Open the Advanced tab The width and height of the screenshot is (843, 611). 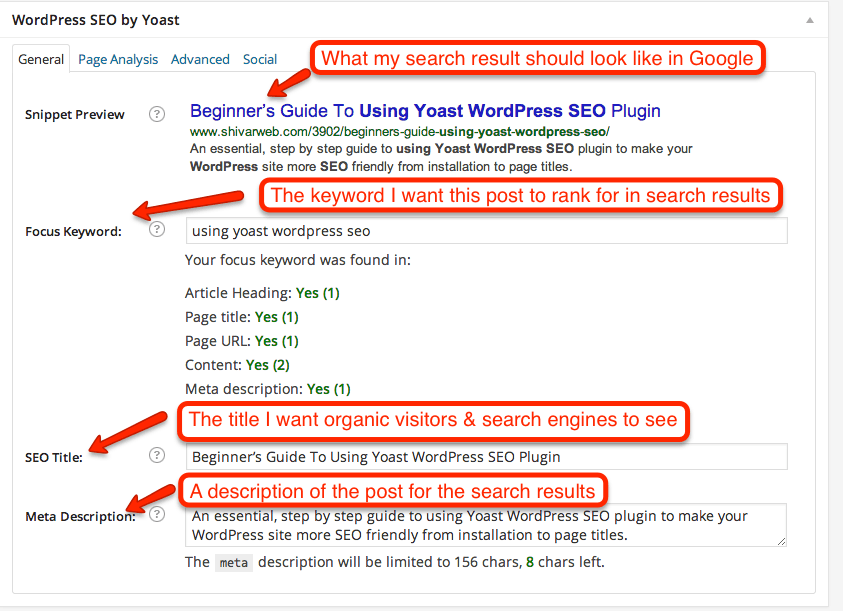[x=200, y=59]
